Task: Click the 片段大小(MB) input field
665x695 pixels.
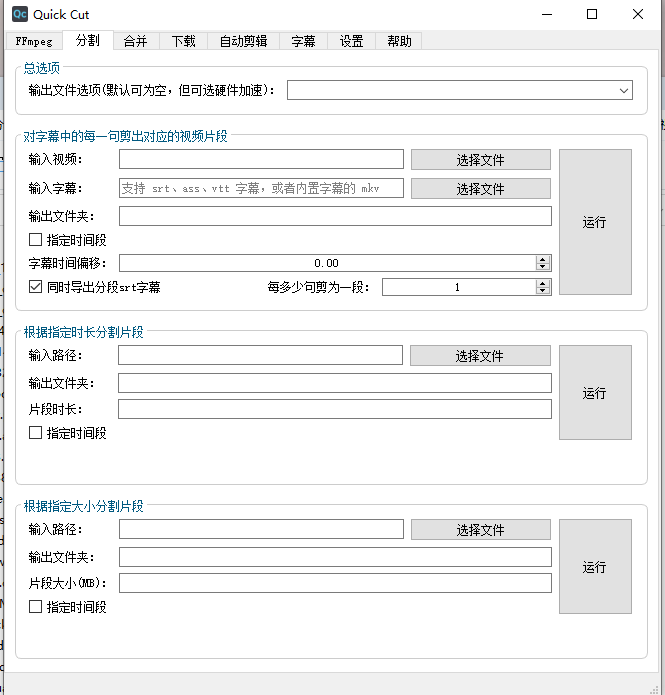Action: [x=335, y=583]
